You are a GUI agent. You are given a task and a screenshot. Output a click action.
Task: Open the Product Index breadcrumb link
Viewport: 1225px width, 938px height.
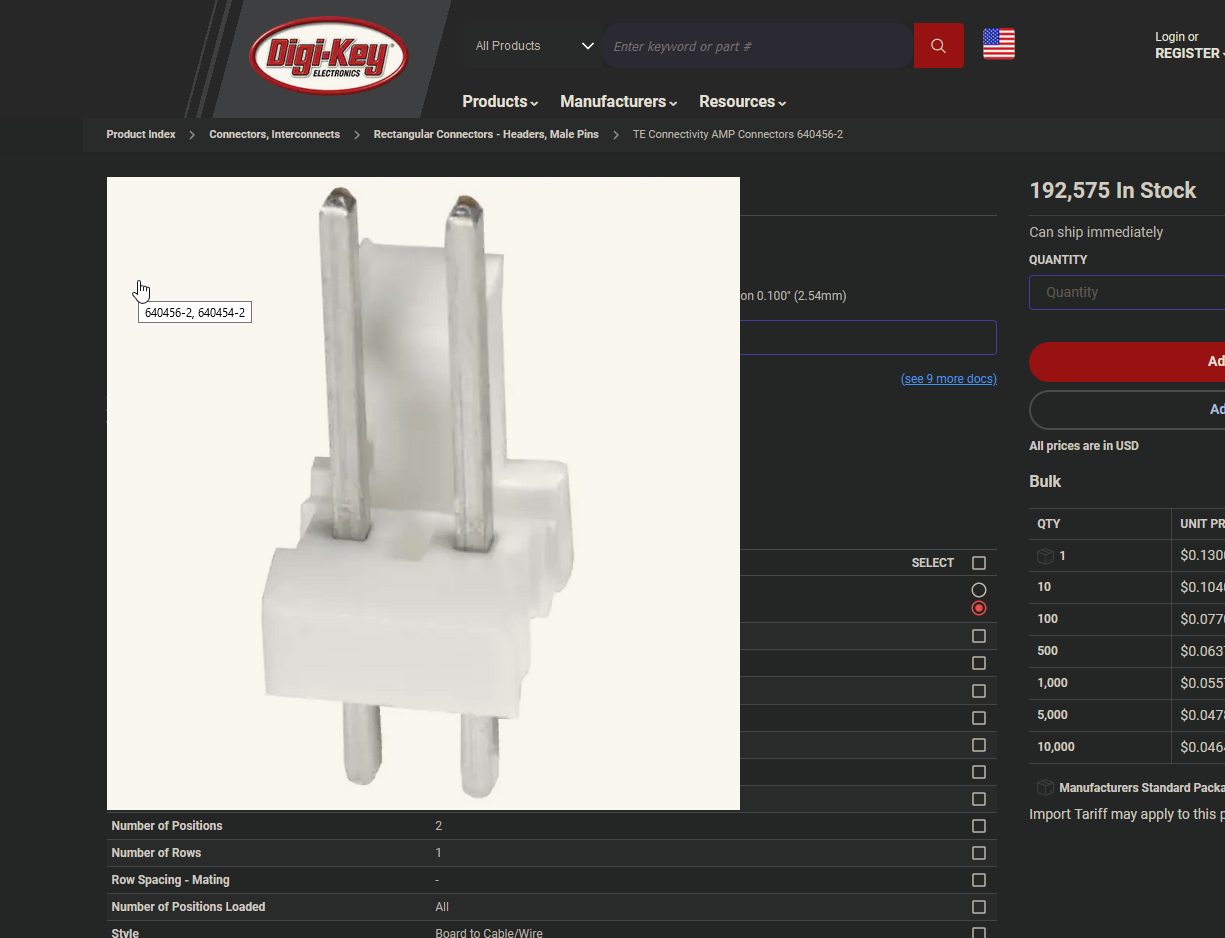[141, 134]
